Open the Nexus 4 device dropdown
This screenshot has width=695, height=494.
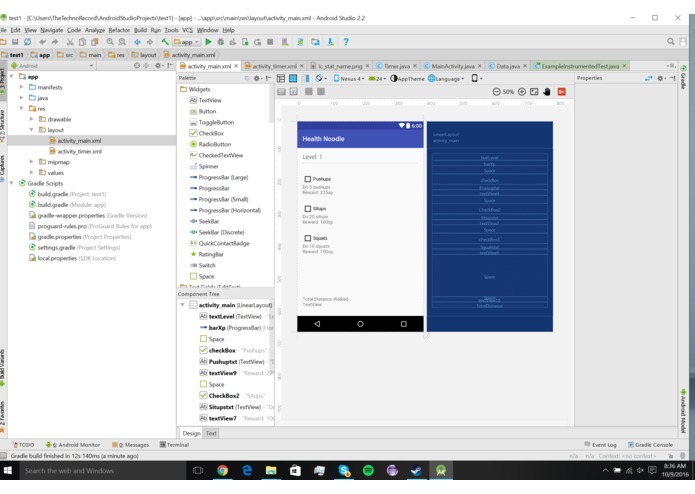[349, 78]
